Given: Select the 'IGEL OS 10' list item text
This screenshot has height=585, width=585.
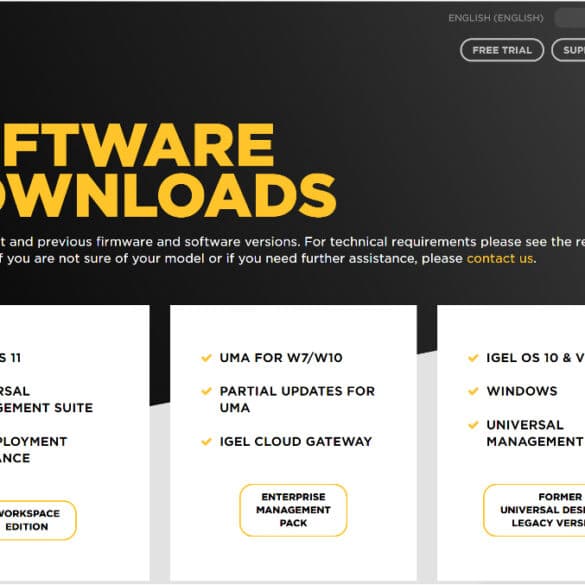Looking at the screenshot, I should pos(536,358).
